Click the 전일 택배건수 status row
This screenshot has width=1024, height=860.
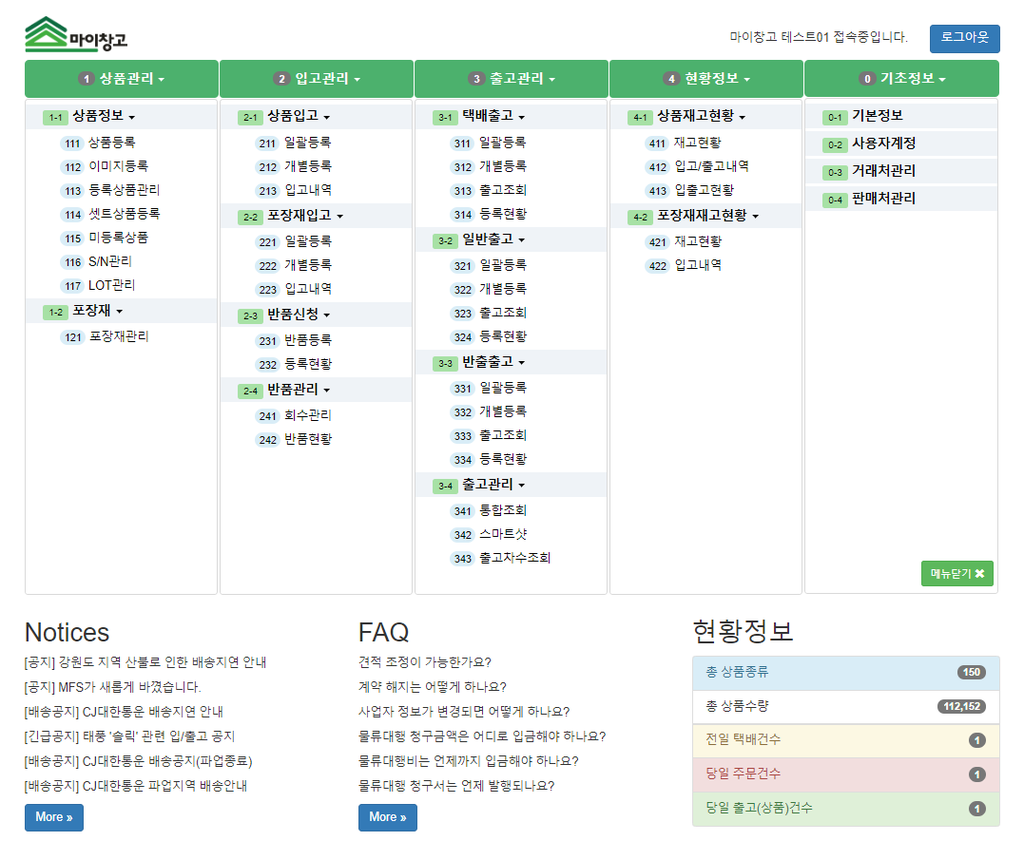point(846,741)
